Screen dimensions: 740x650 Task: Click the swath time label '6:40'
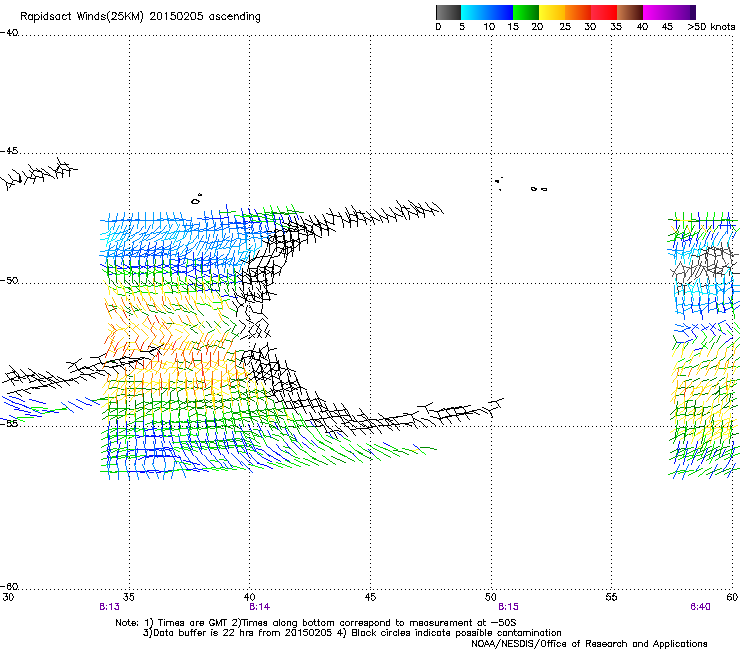click(700, 607)
